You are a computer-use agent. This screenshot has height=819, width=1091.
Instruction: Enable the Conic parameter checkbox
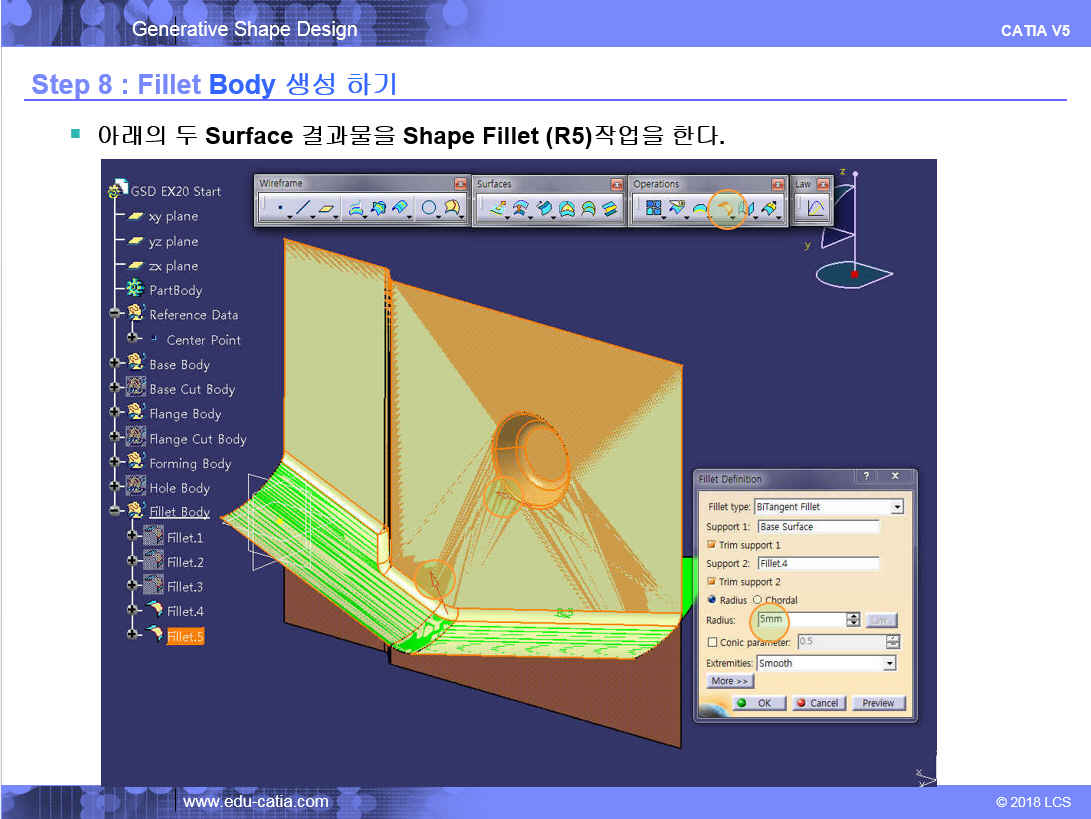click(712, 643)
